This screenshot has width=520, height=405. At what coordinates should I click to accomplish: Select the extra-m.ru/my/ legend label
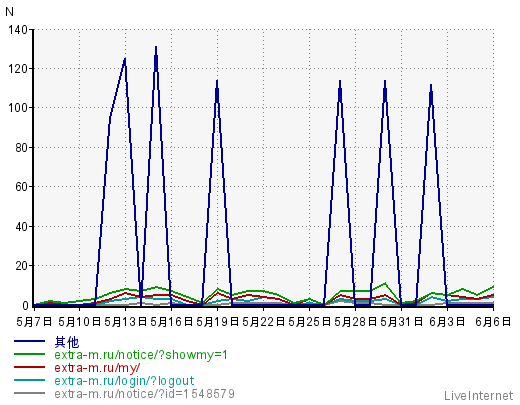tap(97, 368)
